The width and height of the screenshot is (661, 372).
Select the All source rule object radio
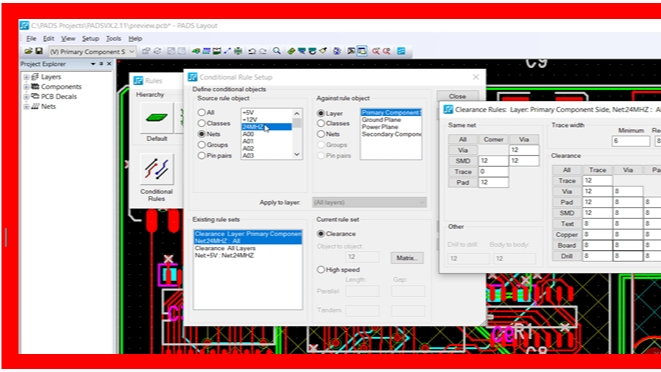point(202,113)
